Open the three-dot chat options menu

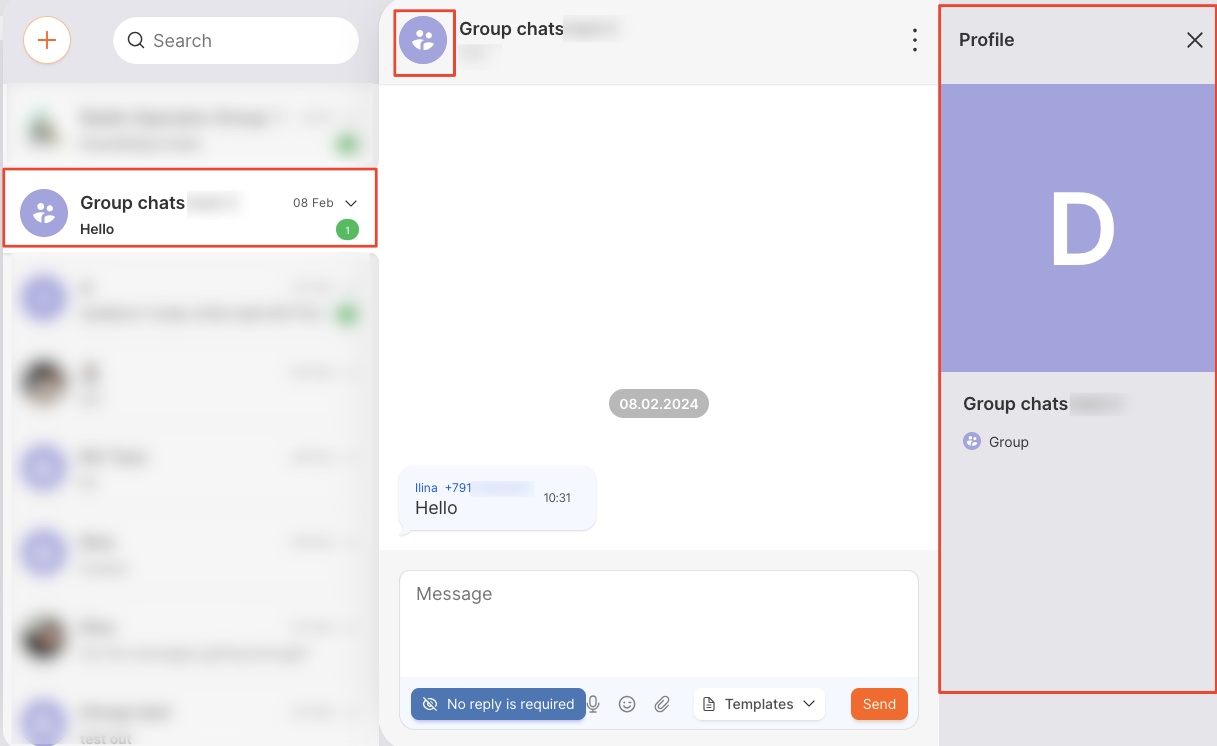coord(914,40)
